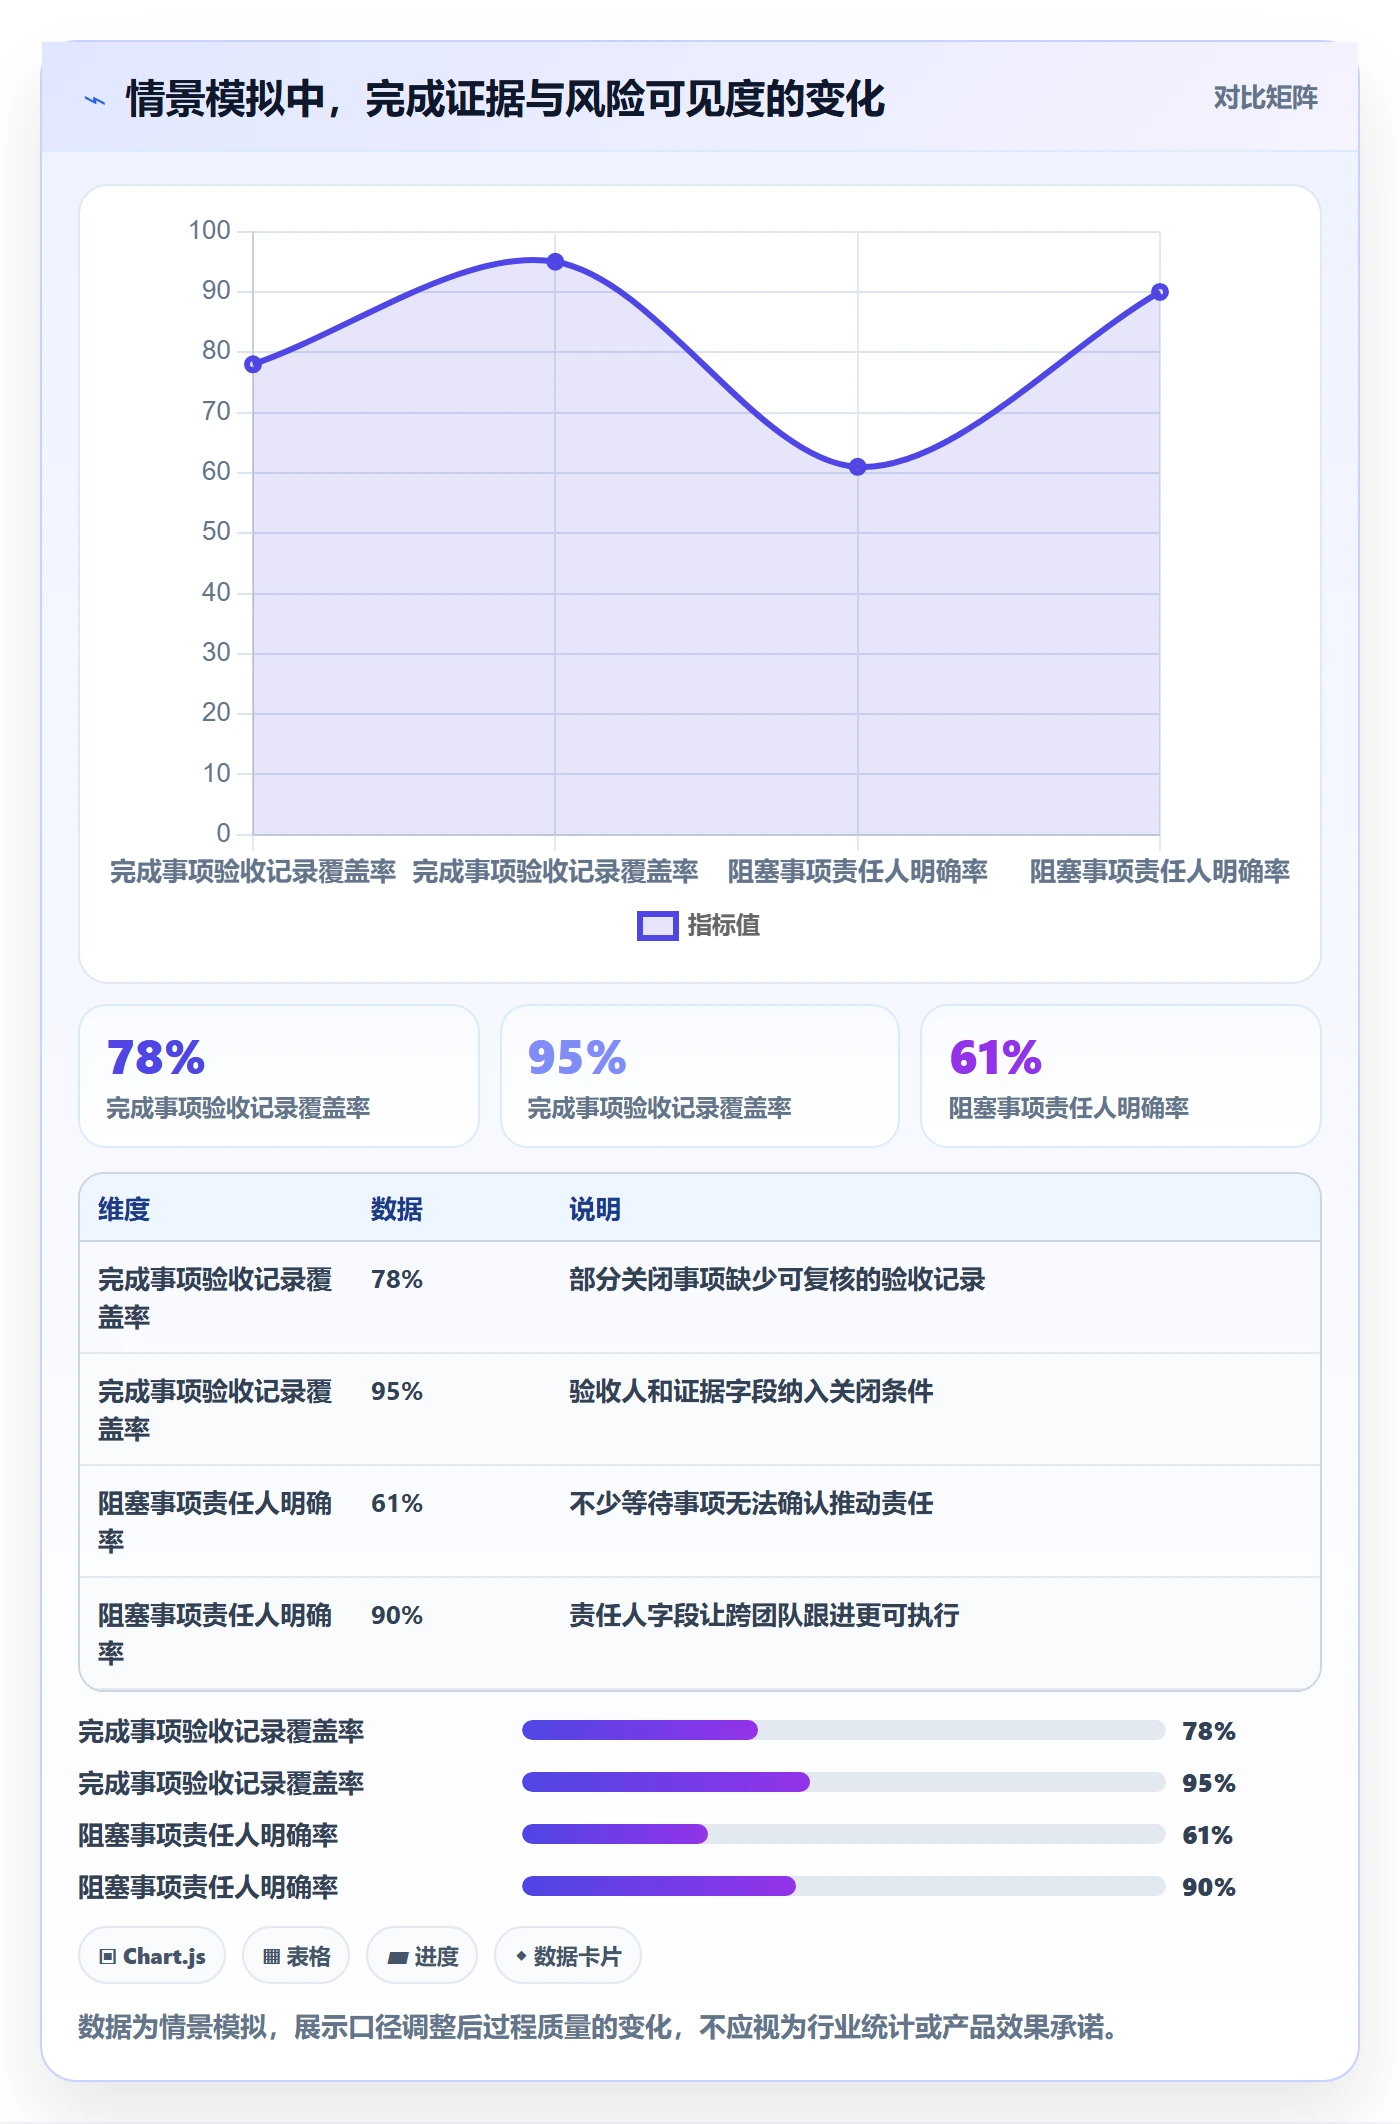Click the 61 lowest data point on the chart

click(857, 467)
